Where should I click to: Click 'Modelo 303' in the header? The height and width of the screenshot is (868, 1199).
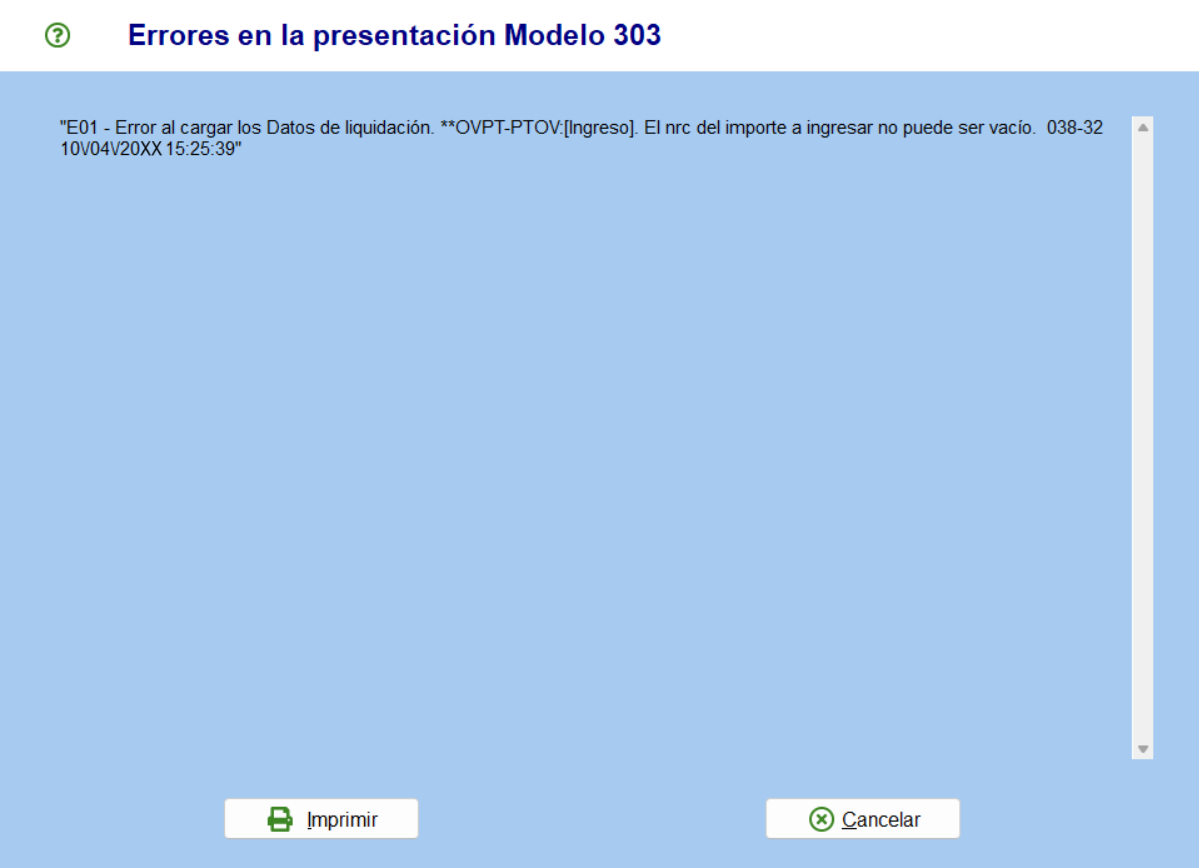[x=582, y=36]
